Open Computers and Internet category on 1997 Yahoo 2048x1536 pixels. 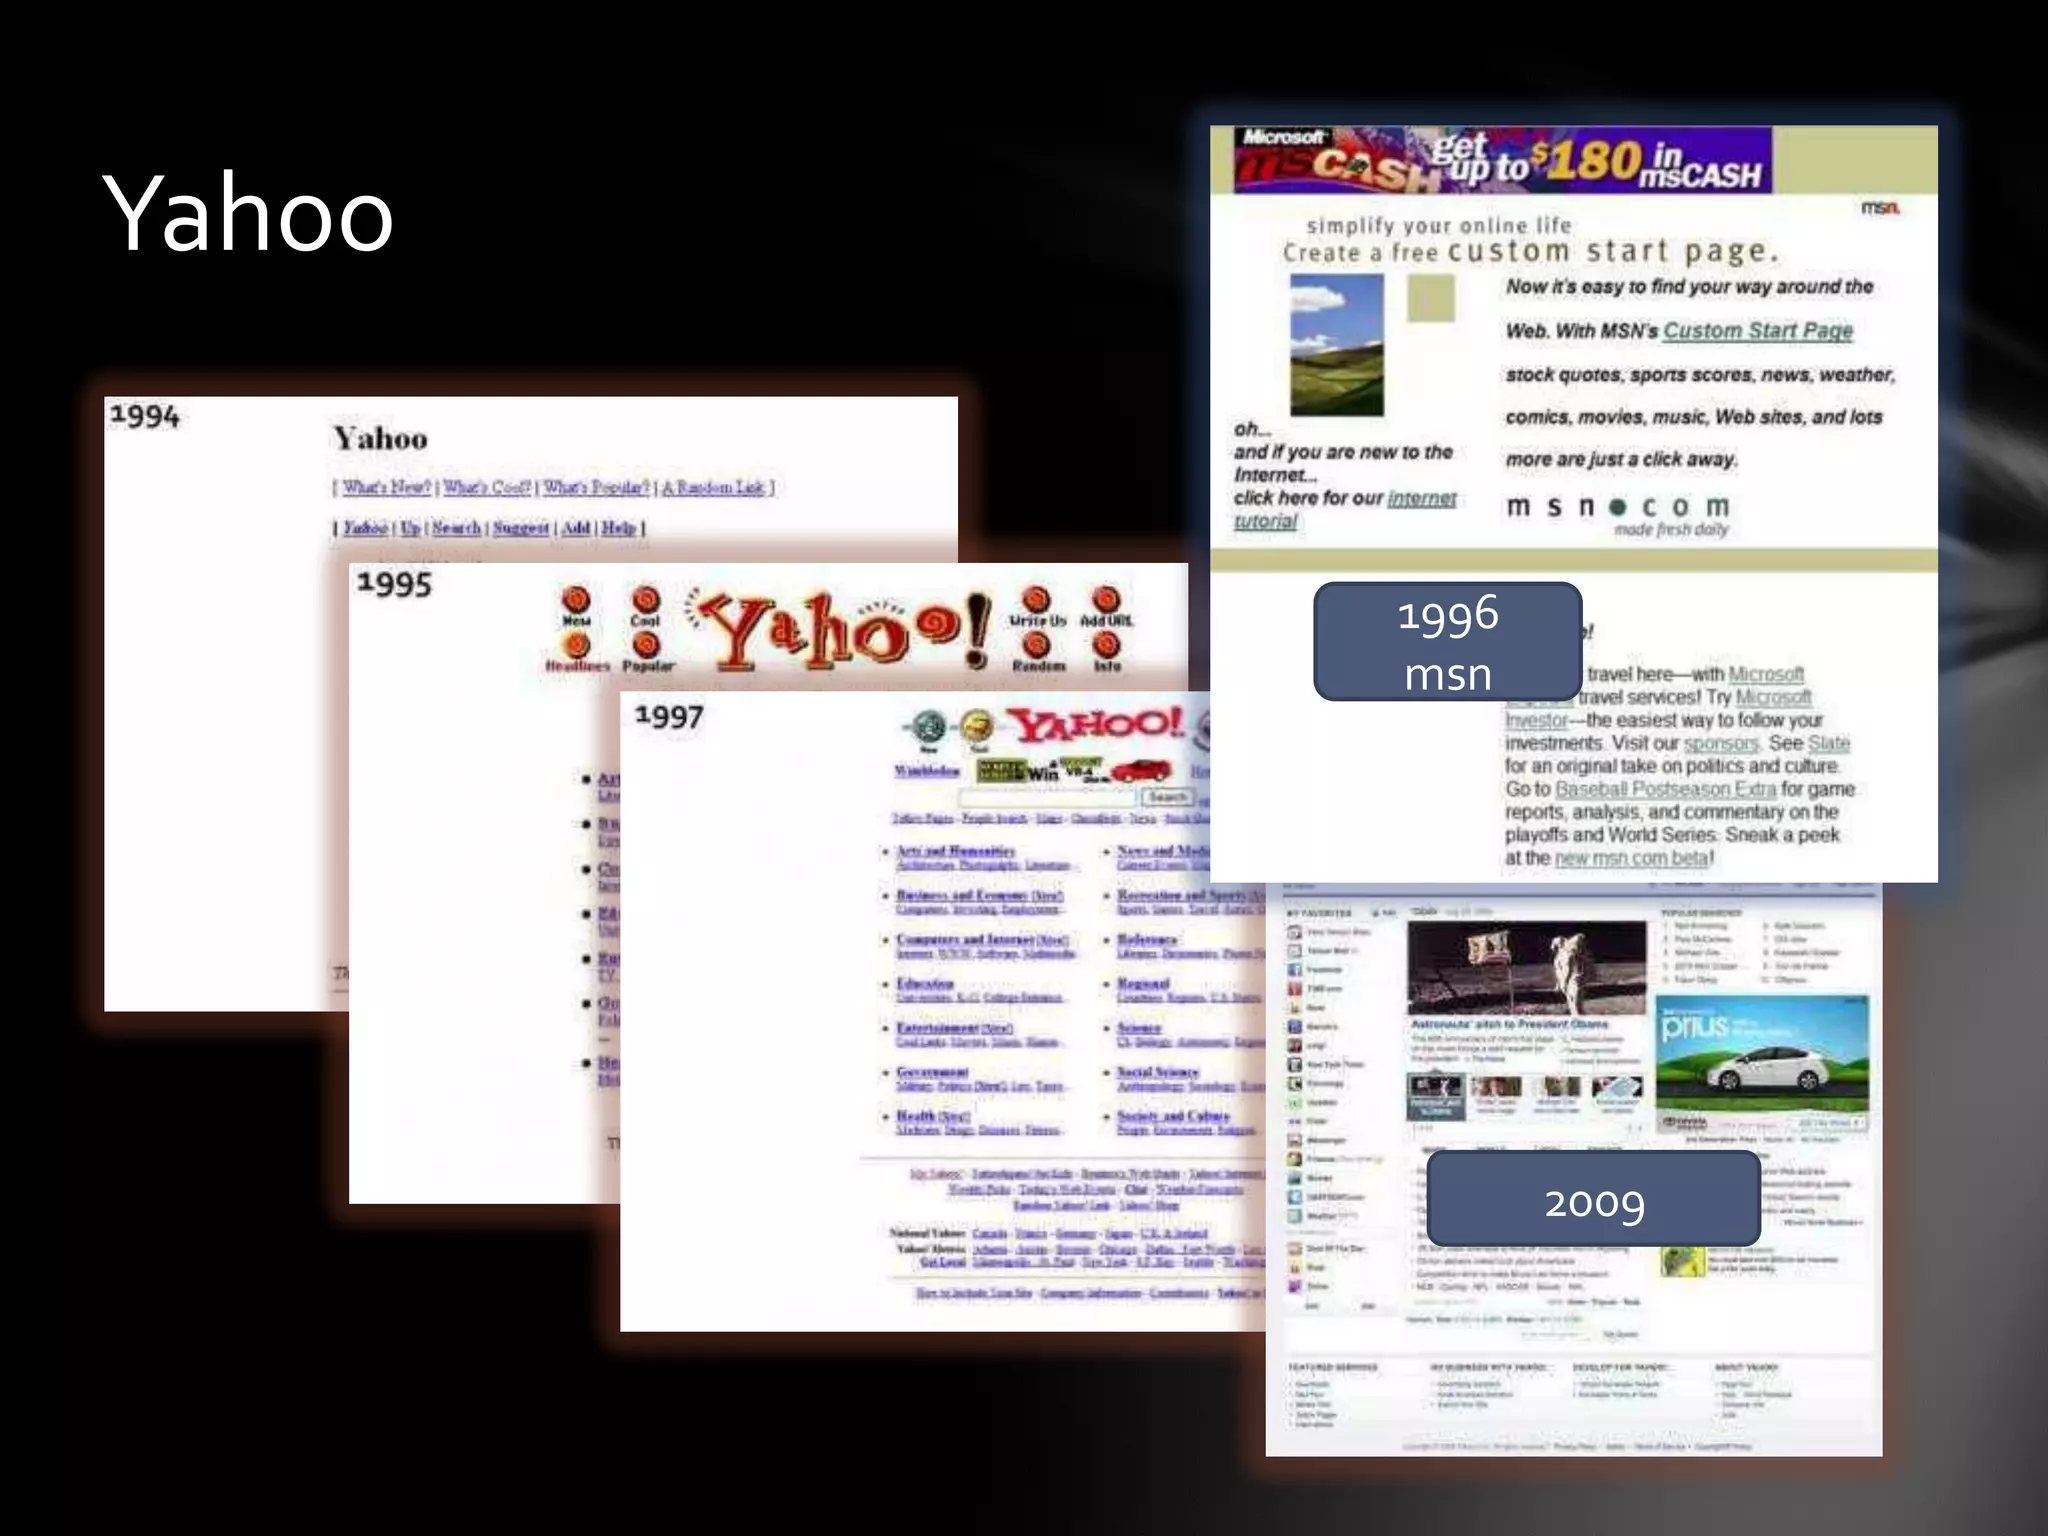[x=983, y=940]
